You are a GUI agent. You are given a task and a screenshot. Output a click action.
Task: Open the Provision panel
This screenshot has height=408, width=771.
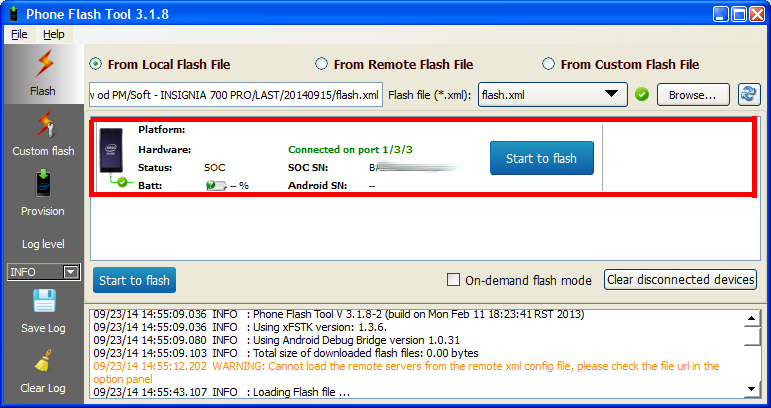click(x=43, y=193)
